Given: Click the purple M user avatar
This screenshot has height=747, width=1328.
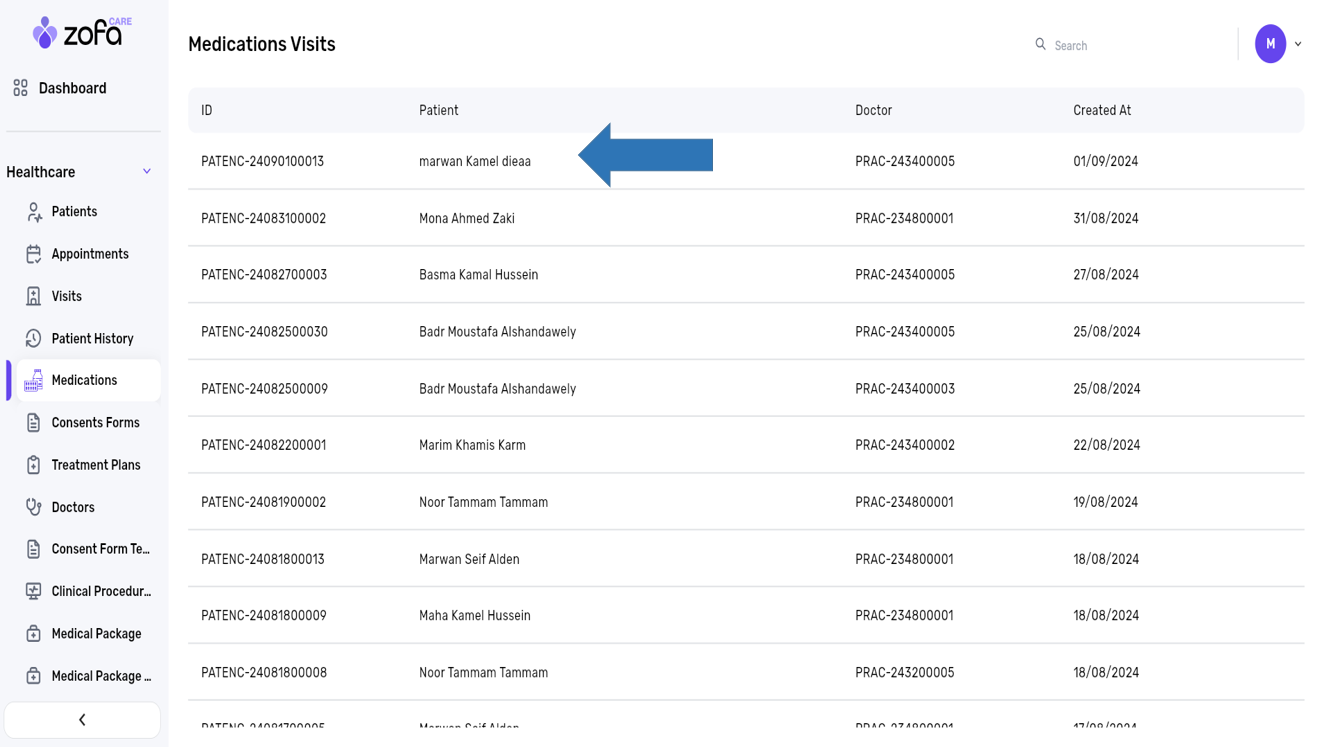Looking at the screenshot, I should coord(1270,44).
